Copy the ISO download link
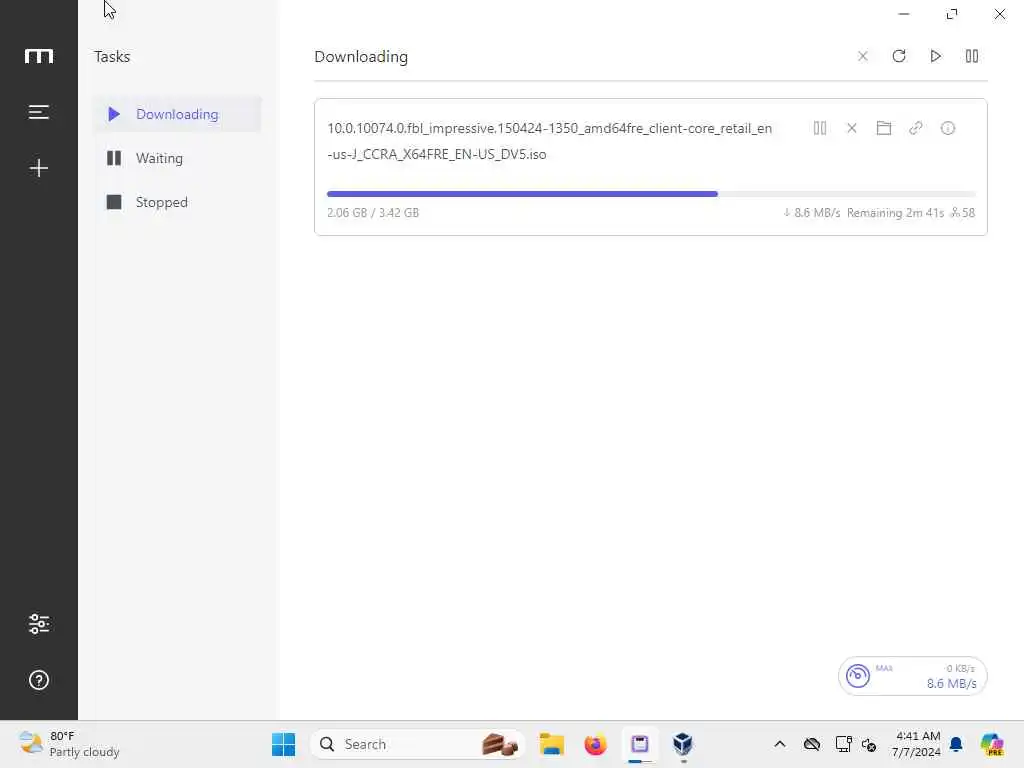 pyautogui.click(x=916, y=128)
